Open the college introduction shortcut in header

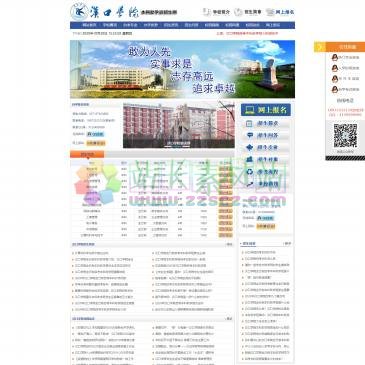tap(216, 12)
